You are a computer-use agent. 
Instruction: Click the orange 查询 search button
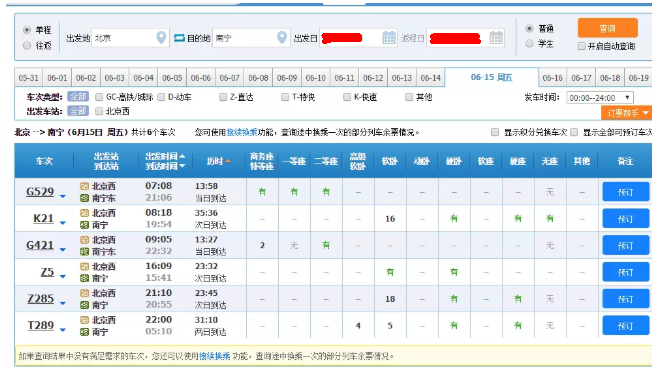point(608,28)
